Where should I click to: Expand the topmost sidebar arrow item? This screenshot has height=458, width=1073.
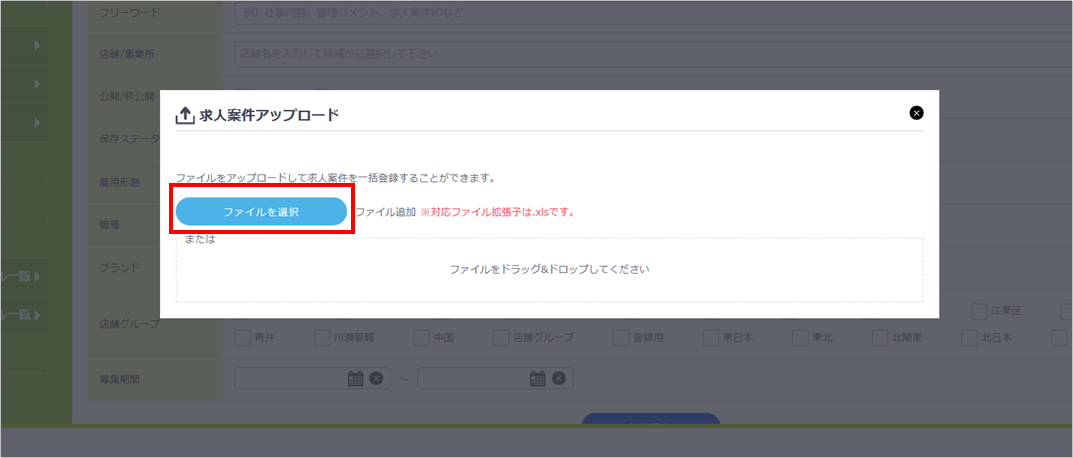tap(37, 46)
